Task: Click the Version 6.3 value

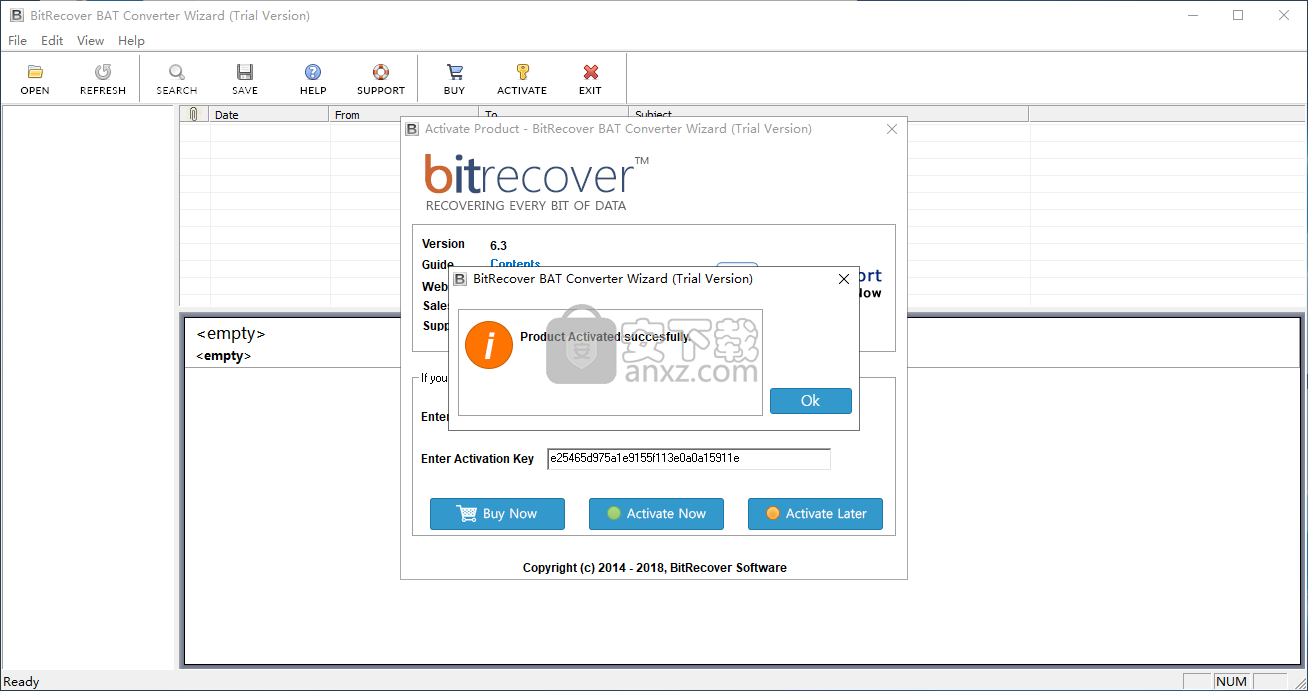Action: pos(498,245)
